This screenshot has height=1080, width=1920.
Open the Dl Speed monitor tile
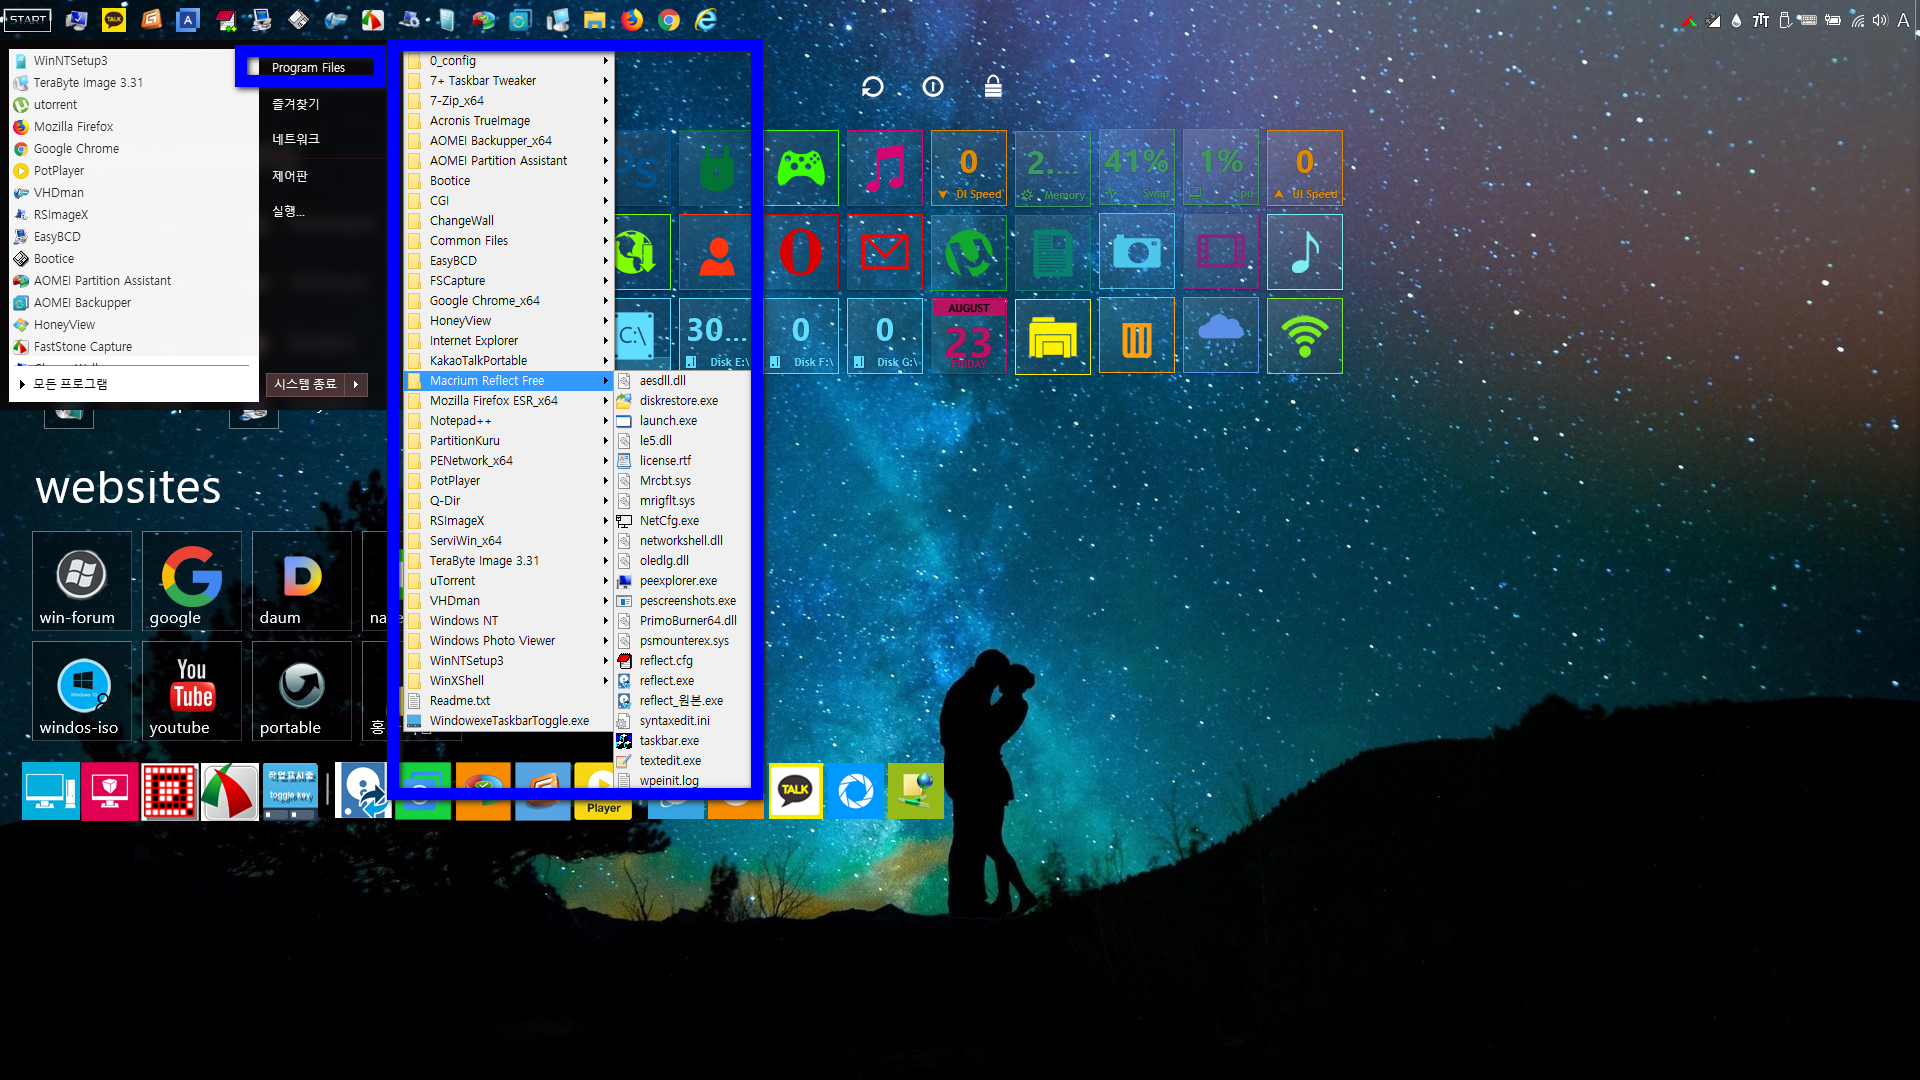tap(969, 168)
